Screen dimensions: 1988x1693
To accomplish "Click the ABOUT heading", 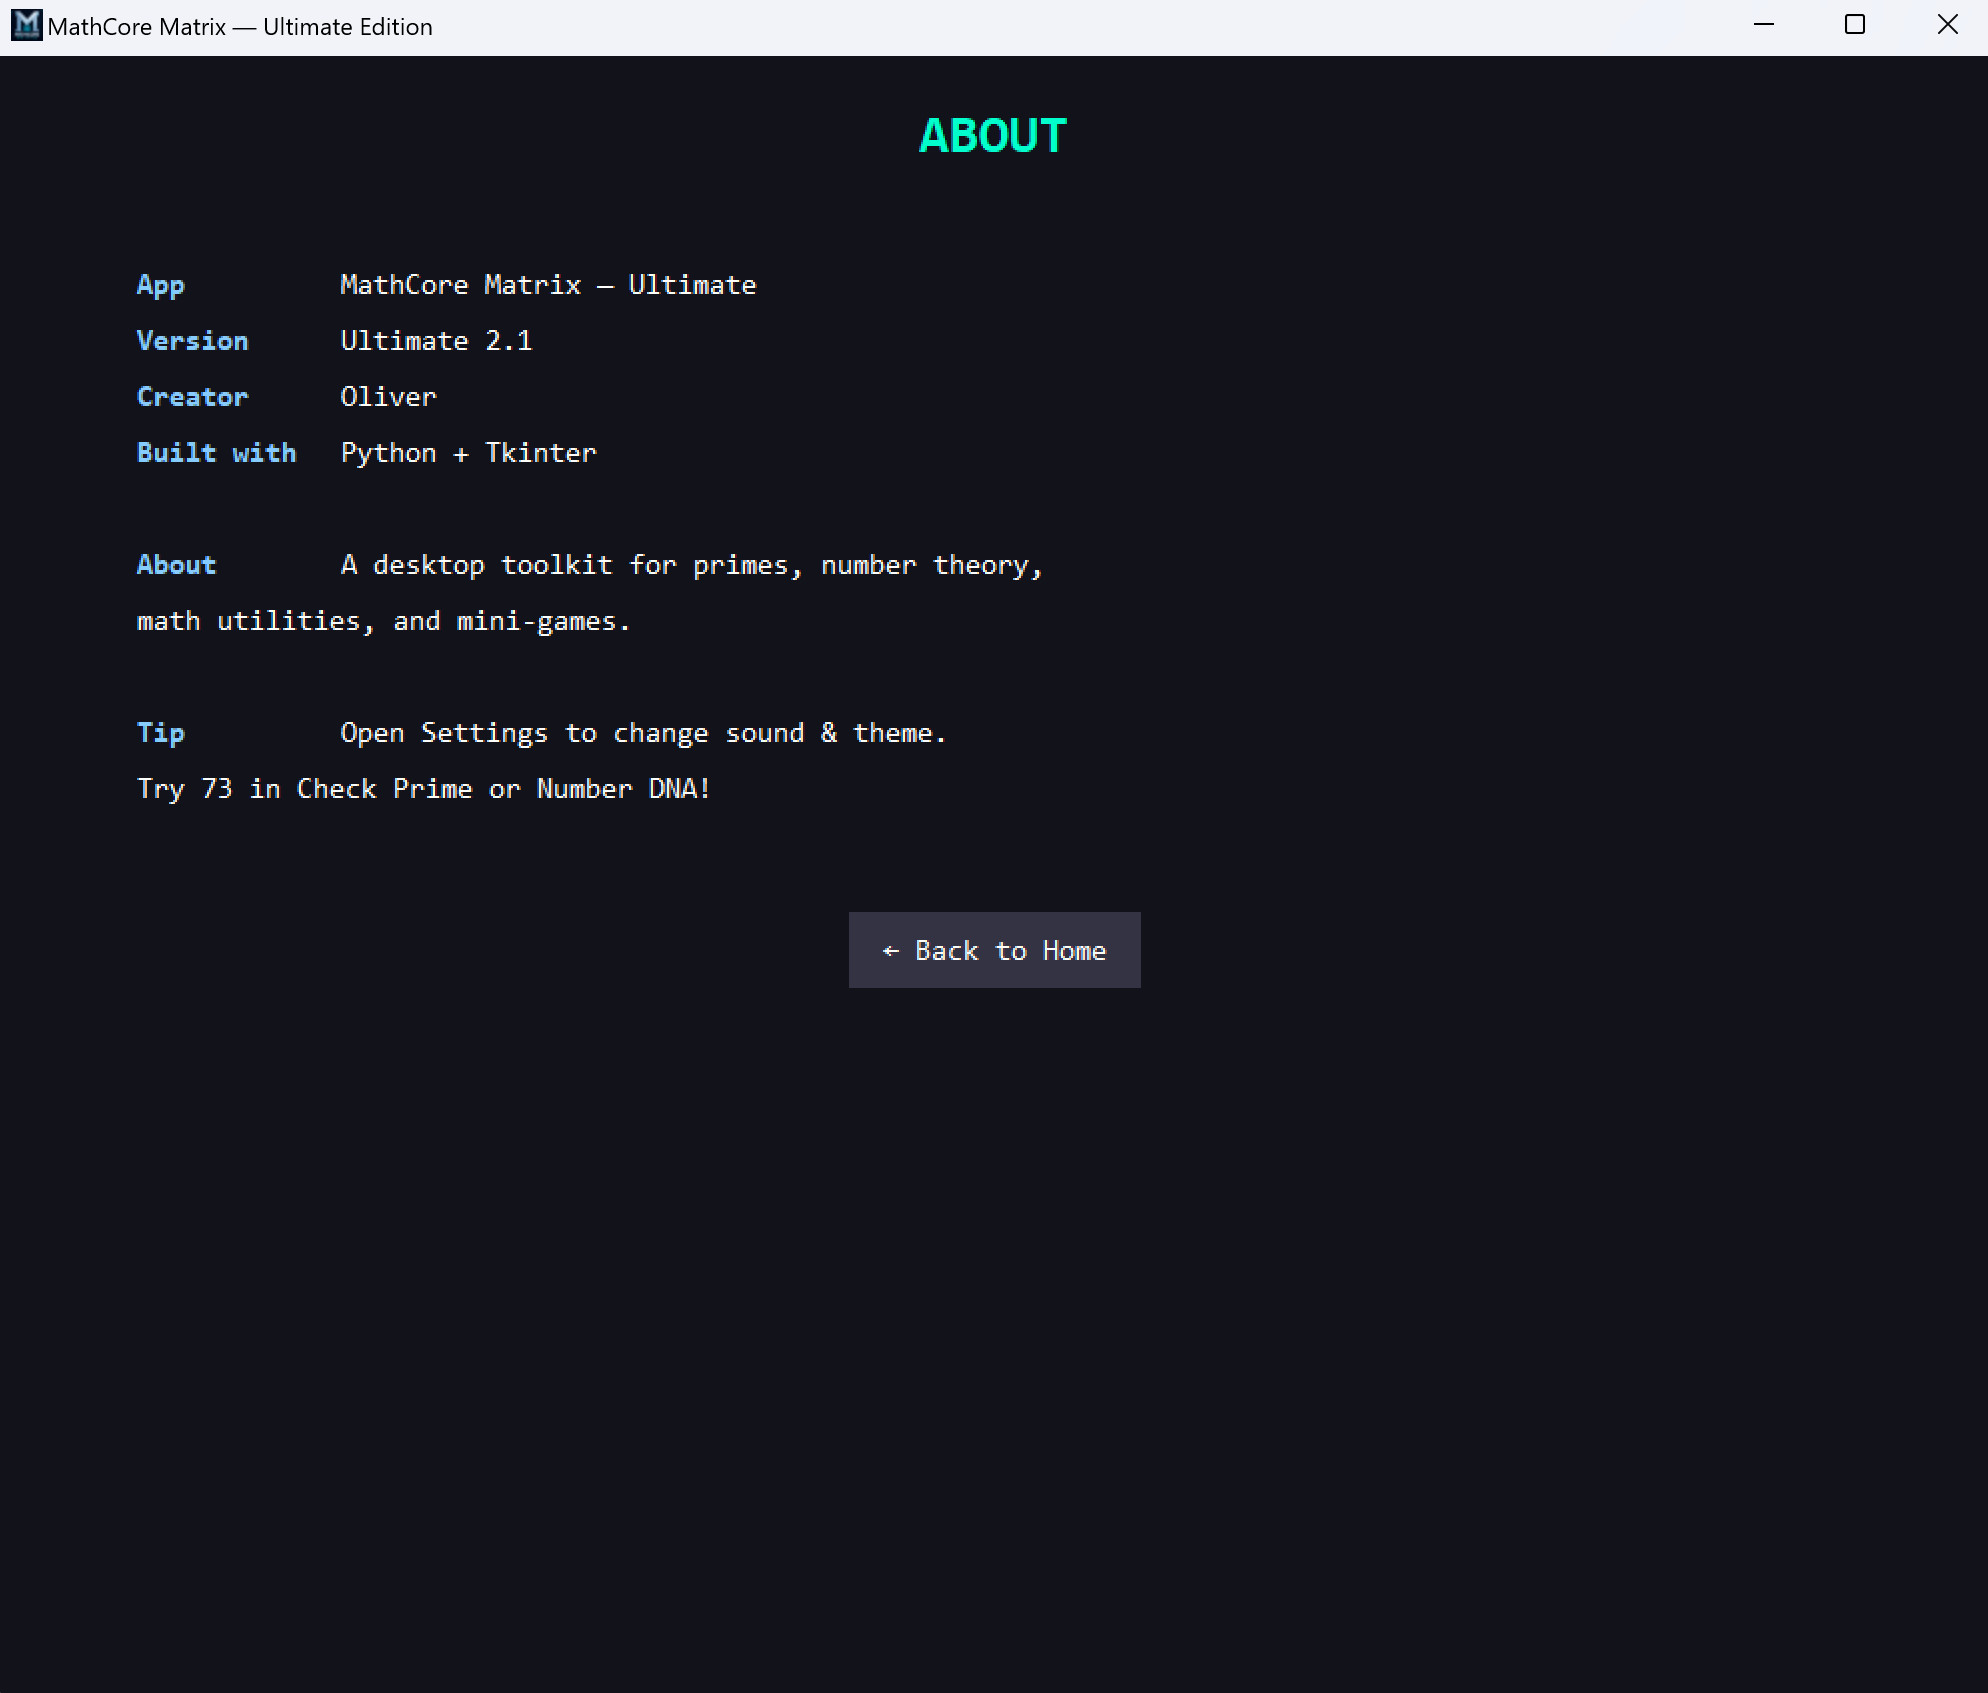I will pos(993,136).
